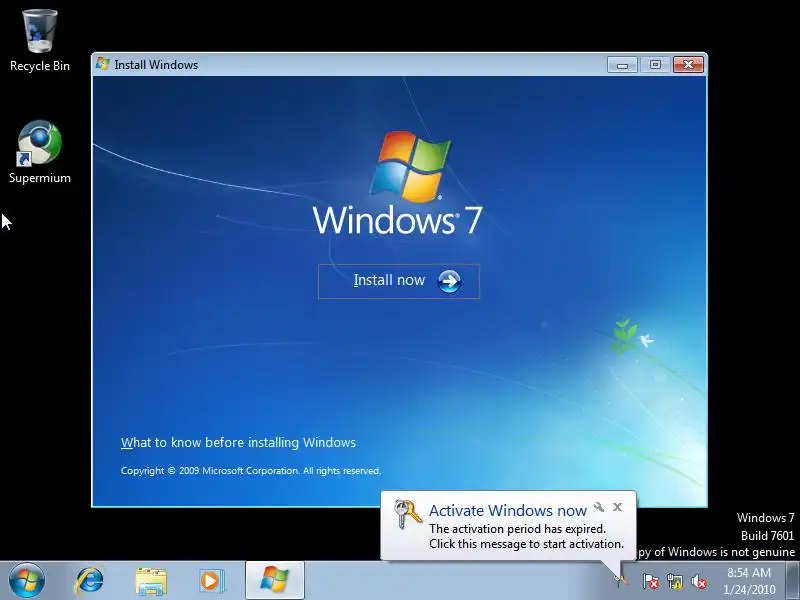Viewport: 800px width, 600px height.
Task: Open the Windows Start menu orb
Action: [27, 581]
